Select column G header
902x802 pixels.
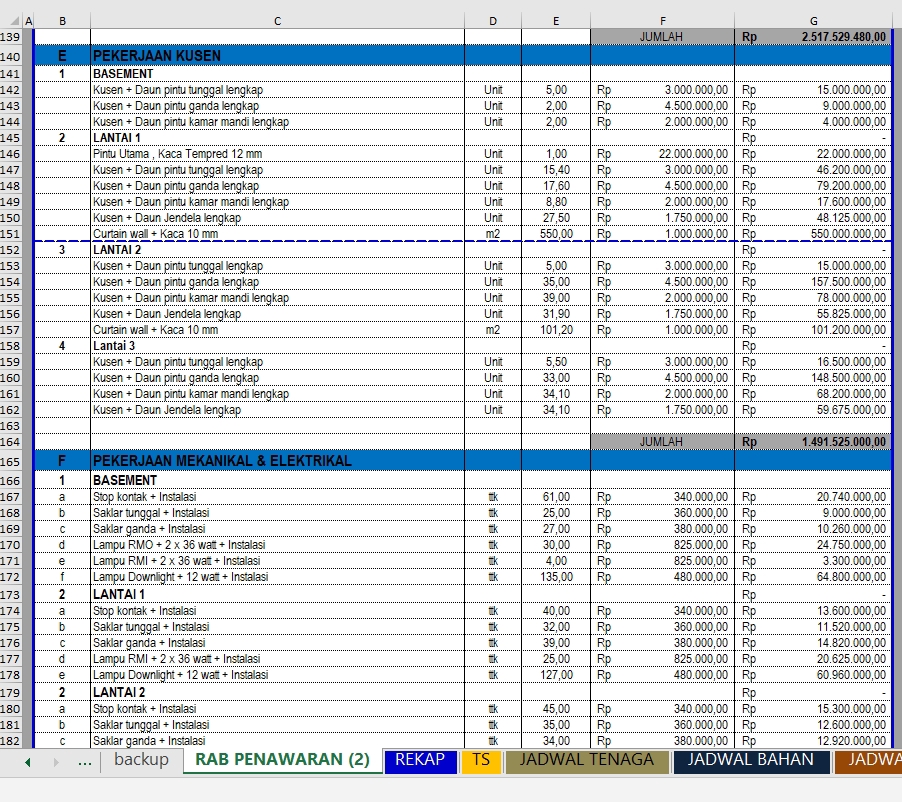[813, 20]
